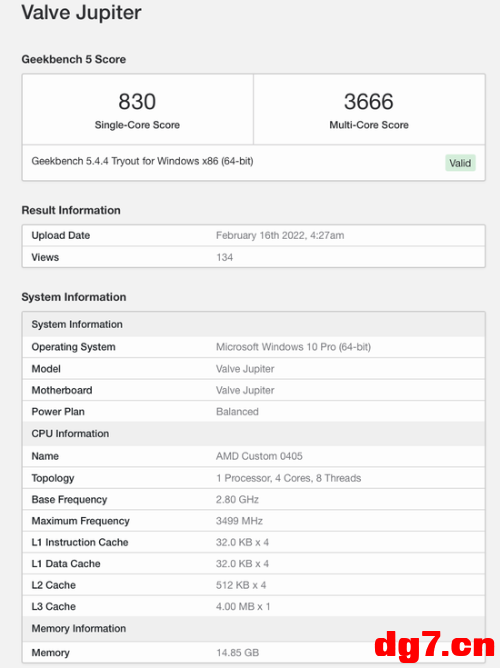Click the Maximum Frequency 3499 MHz value
Screen dimensions: 500x668
239,521
